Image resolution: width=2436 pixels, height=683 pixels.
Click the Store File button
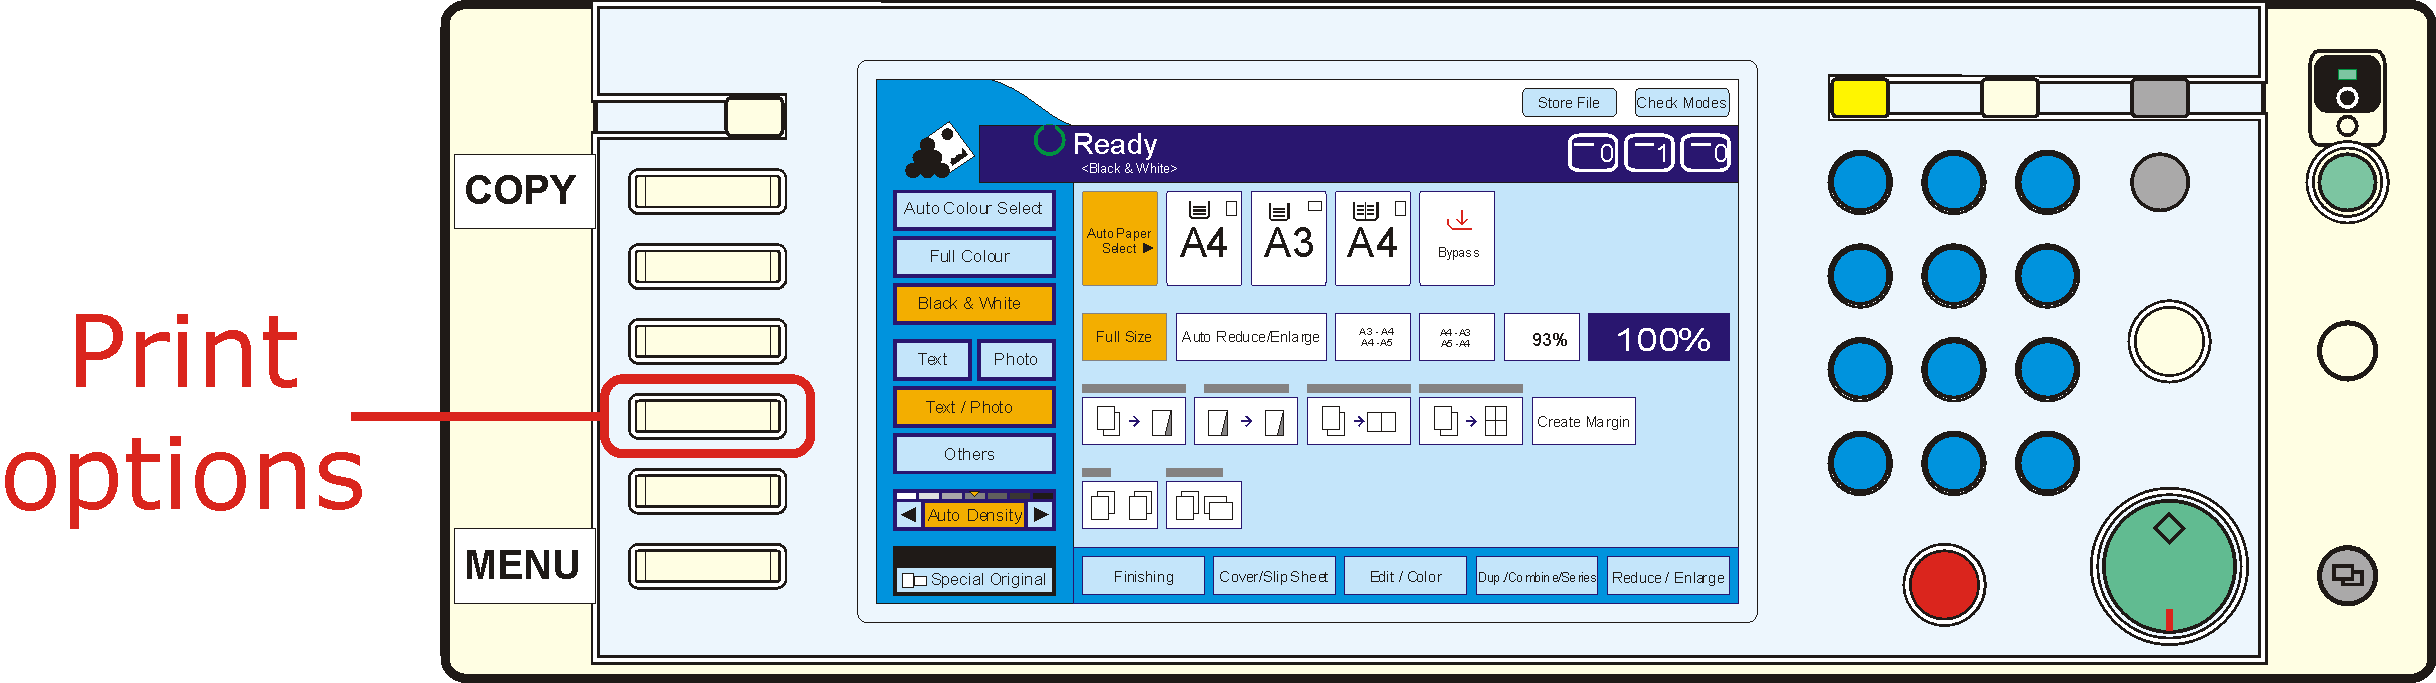coord(1568,103)
